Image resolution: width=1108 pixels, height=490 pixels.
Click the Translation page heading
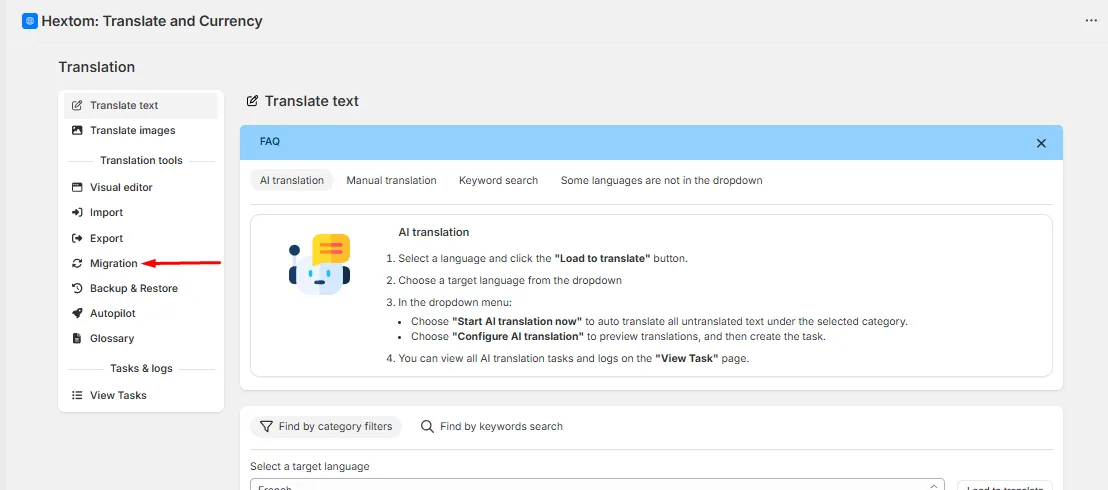(x=97, y=67)
